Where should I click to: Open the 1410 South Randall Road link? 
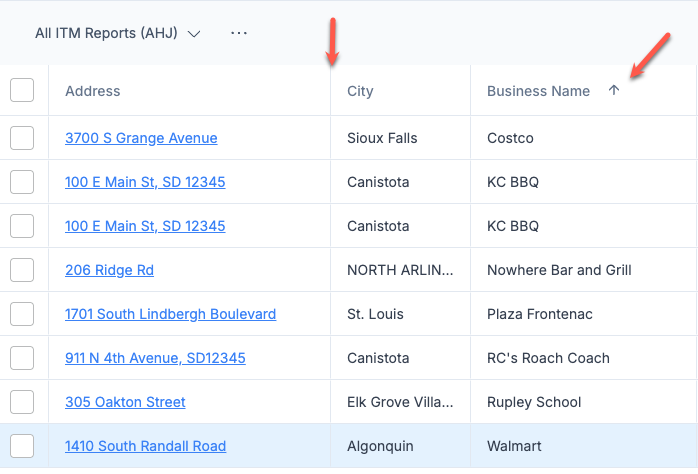tap(146, 446)
